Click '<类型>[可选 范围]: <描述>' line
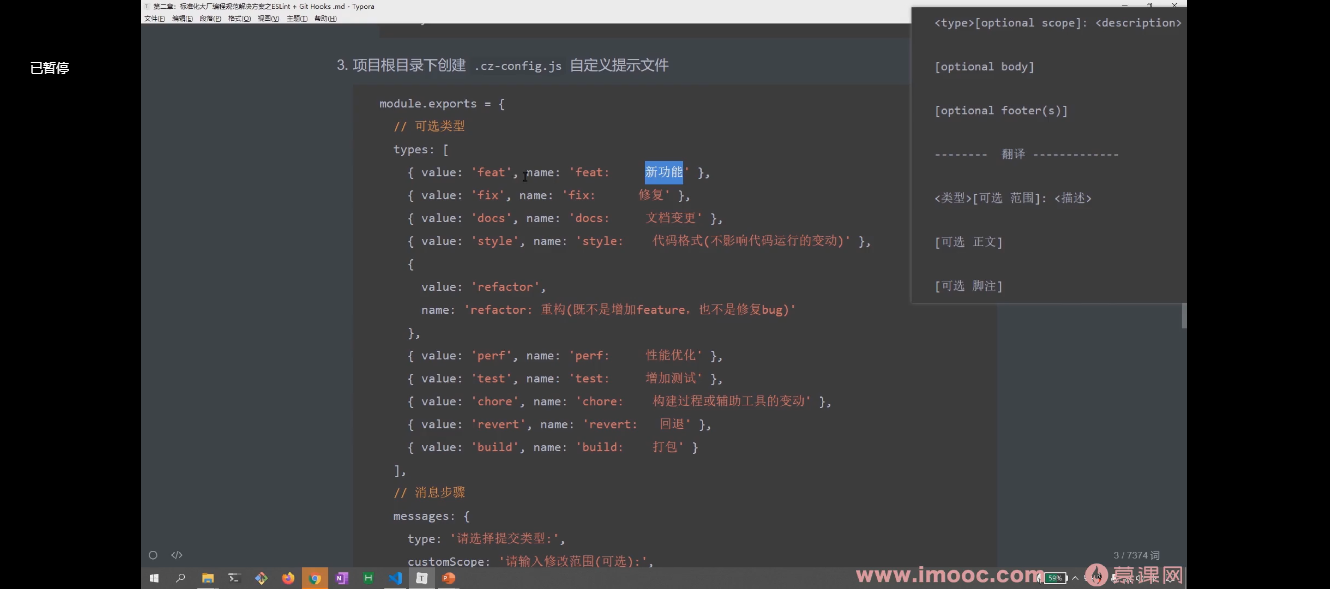The height and width of the screenshot is (589, 1330). click(x=1013, y=199)
